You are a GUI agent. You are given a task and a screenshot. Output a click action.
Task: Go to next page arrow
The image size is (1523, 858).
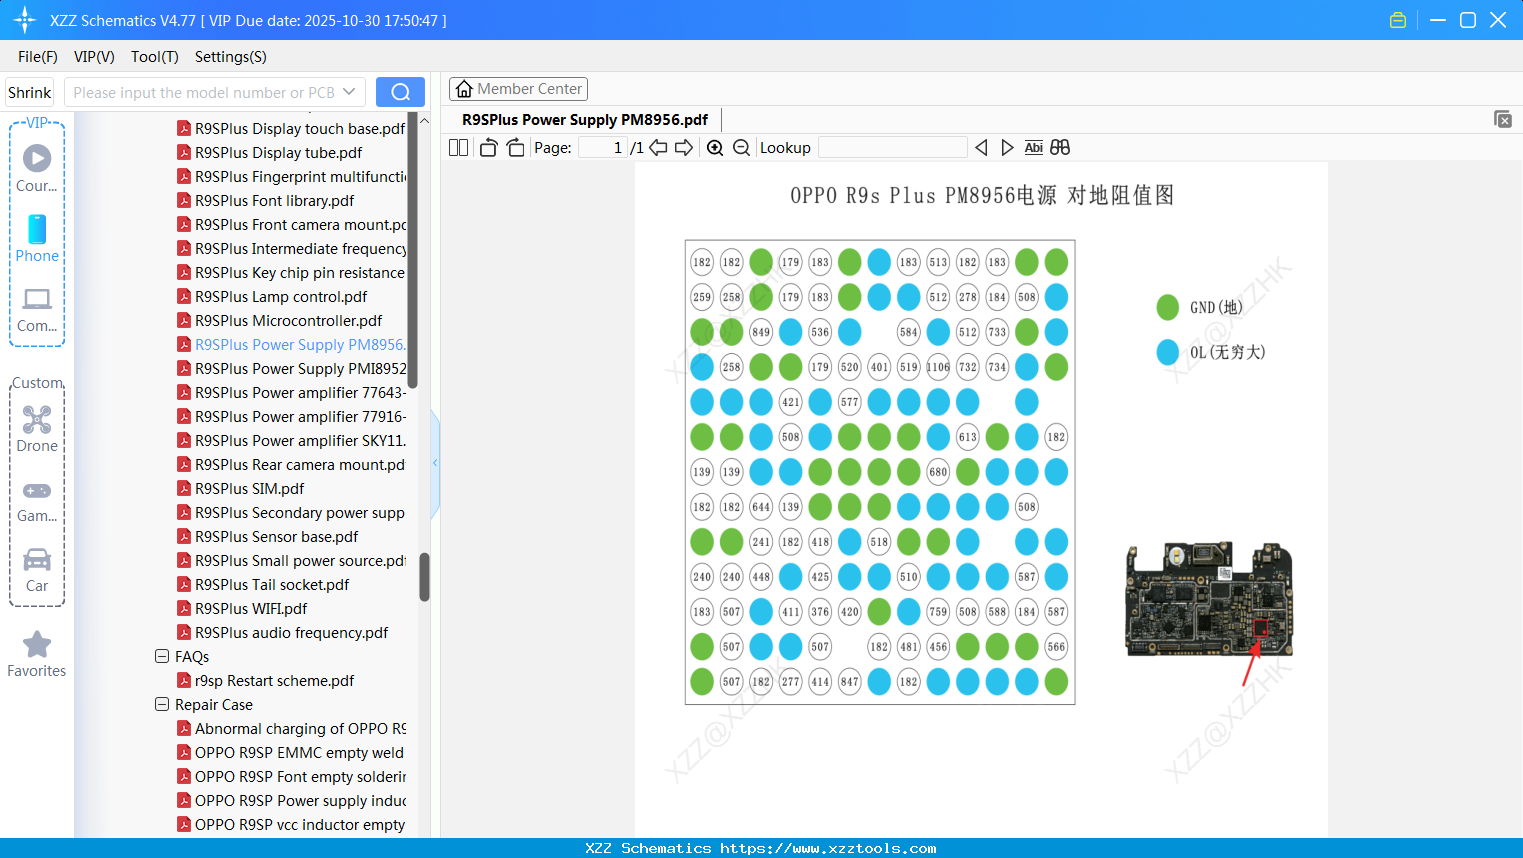pos(684,148)
